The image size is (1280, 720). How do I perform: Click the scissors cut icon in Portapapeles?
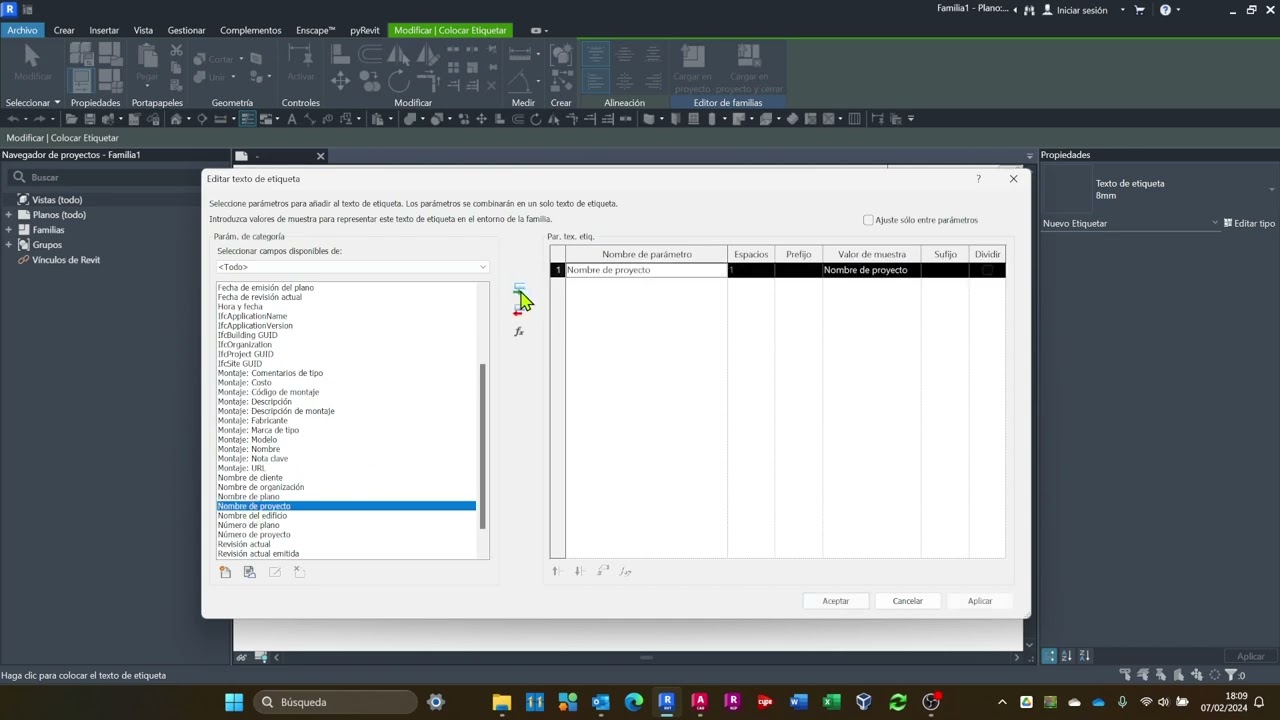[176, 51]
